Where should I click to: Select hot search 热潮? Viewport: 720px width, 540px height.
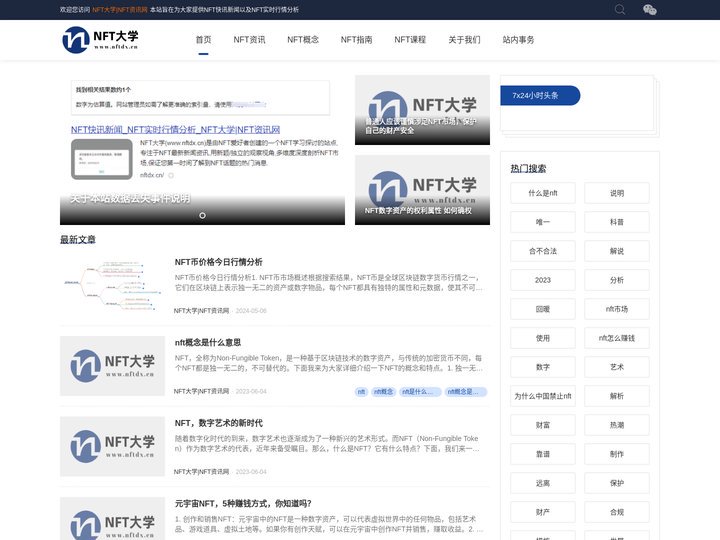[617, 425]
